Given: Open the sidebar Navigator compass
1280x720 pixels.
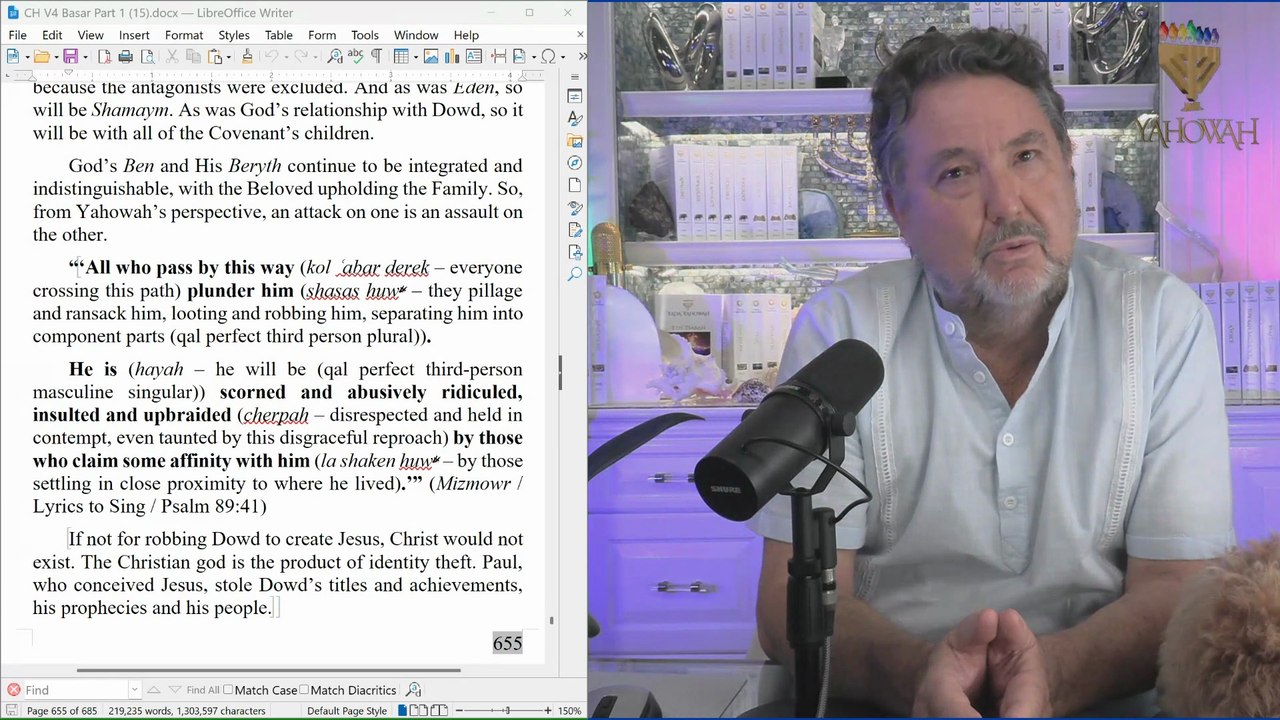Looking at the screenshot, I should coord(575,163).
